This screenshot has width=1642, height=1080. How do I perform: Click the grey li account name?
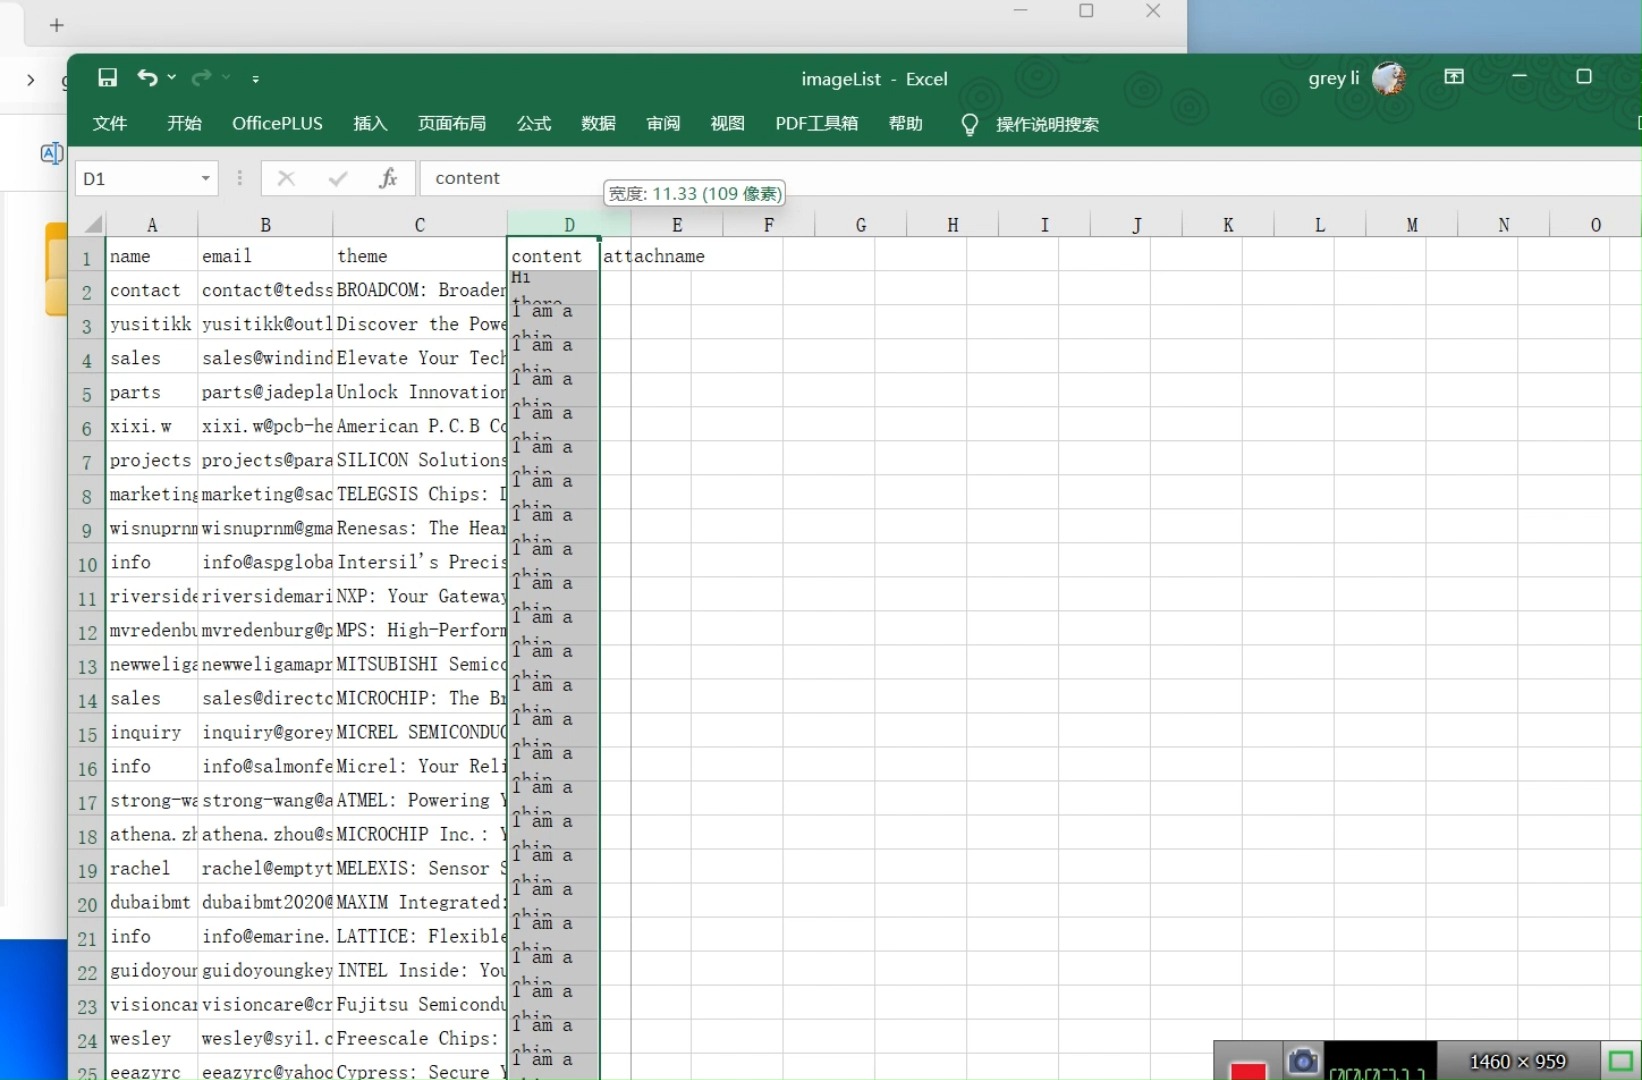(x=1334, y=78)
